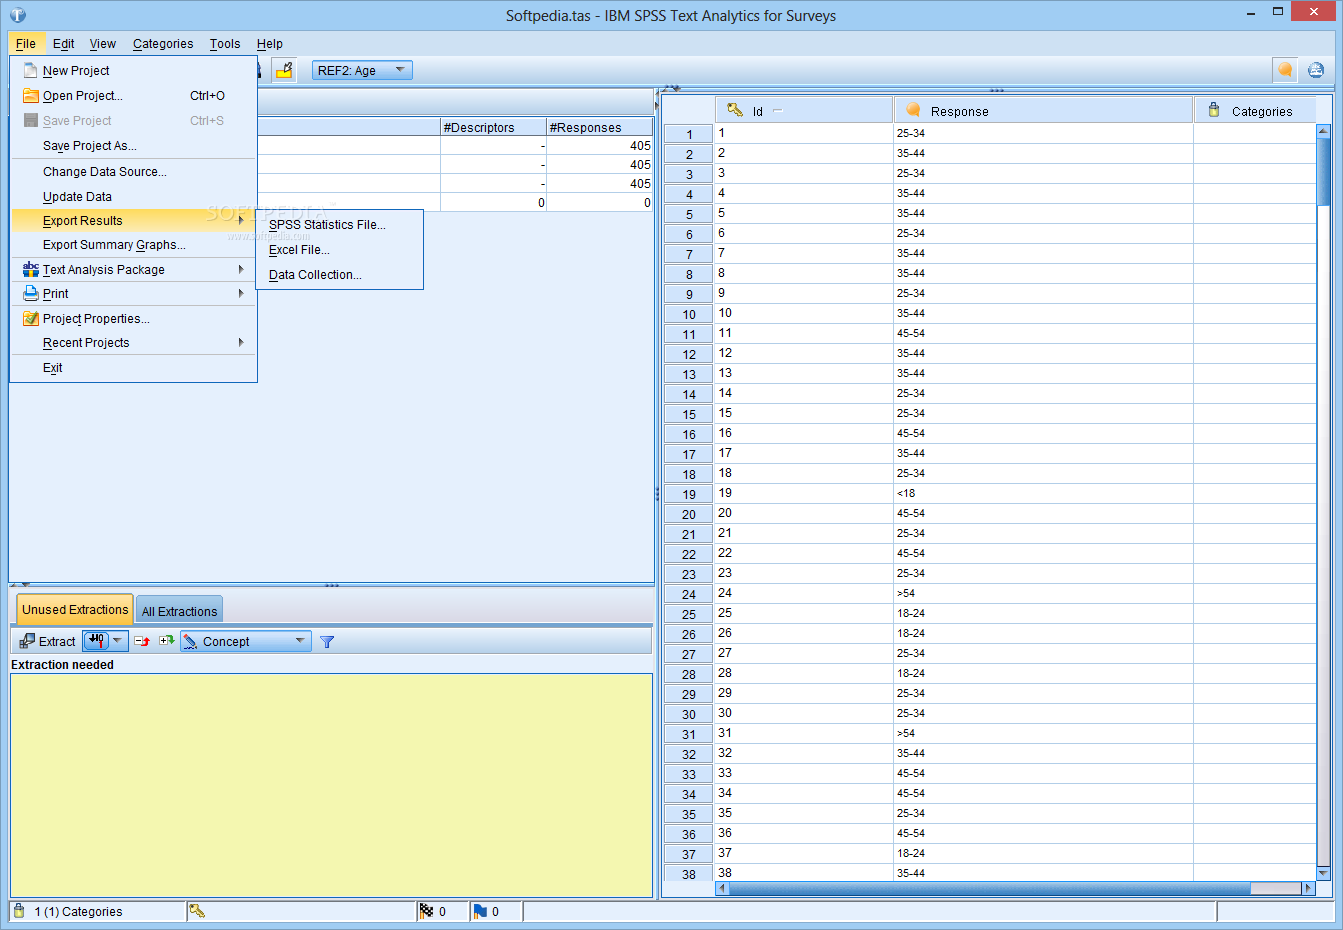Open the Concept display dropdown
The height and width of the screenshot is (930, 1343).
[246, 641]
